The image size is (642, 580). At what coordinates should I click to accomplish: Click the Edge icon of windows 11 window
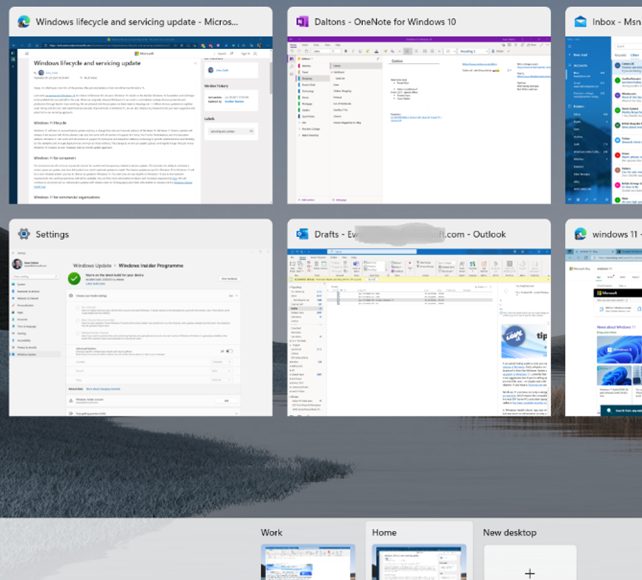580,234
